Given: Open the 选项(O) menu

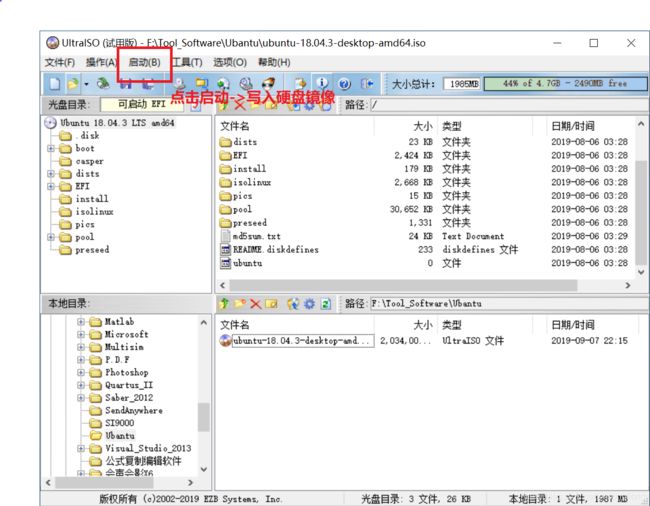Looking at the screenshot, I should point(230,63).
